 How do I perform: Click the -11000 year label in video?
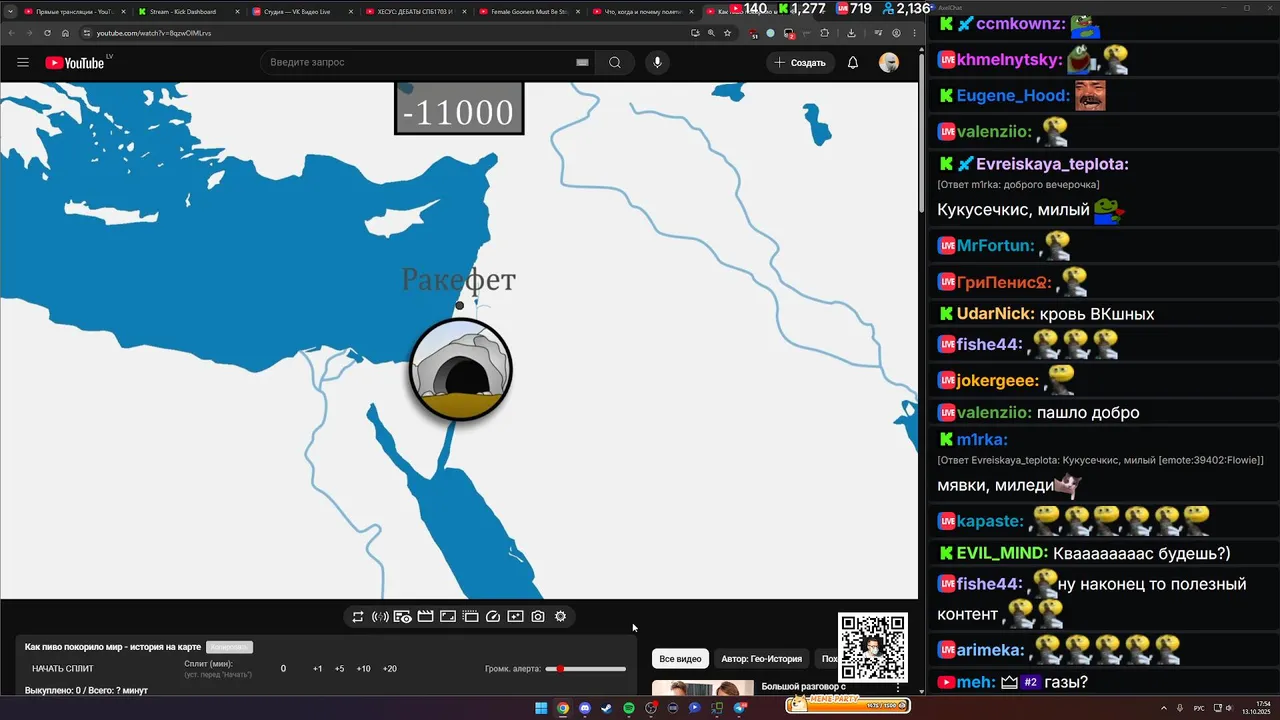pos(459,109)
